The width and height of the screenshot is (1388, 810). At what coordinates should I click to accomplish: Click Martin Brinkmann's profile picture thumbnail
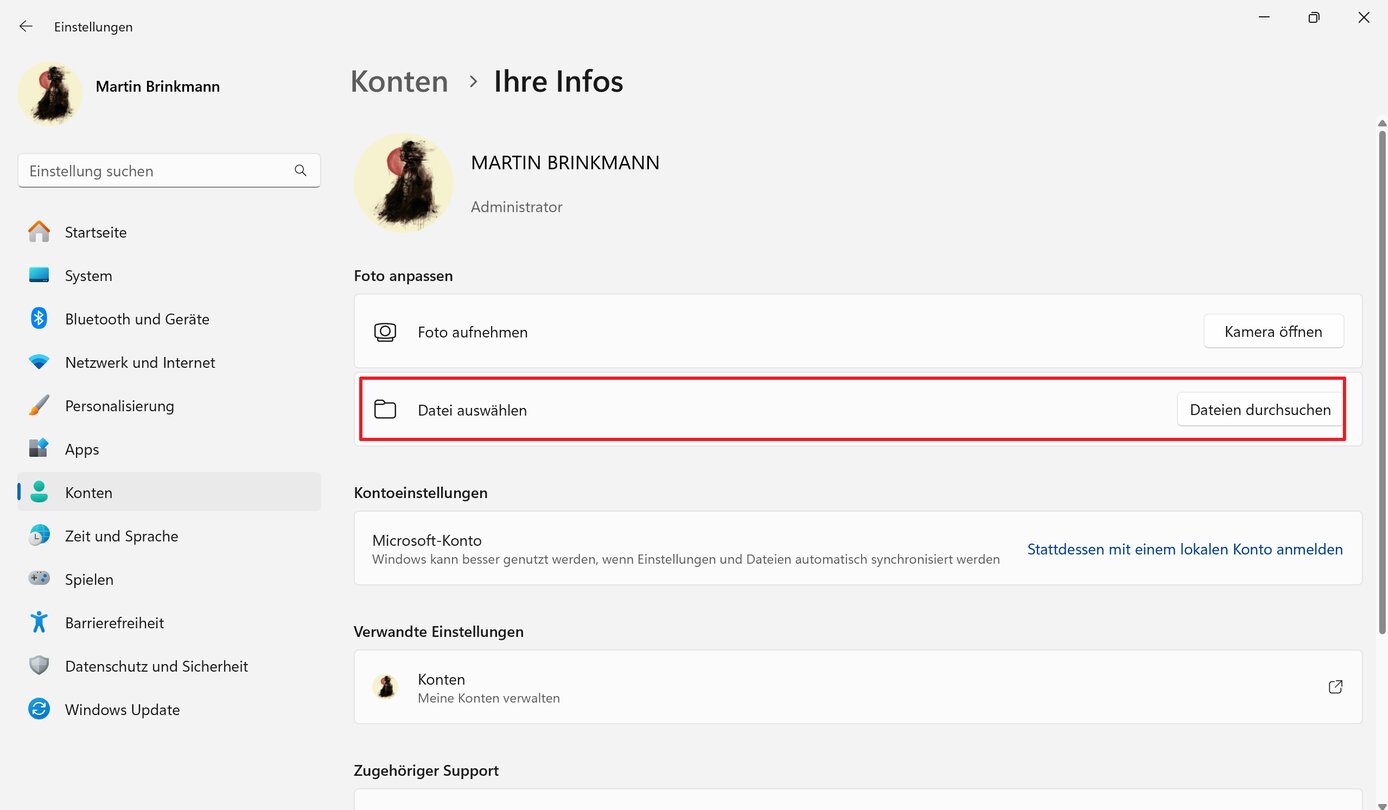pos(49,93)
